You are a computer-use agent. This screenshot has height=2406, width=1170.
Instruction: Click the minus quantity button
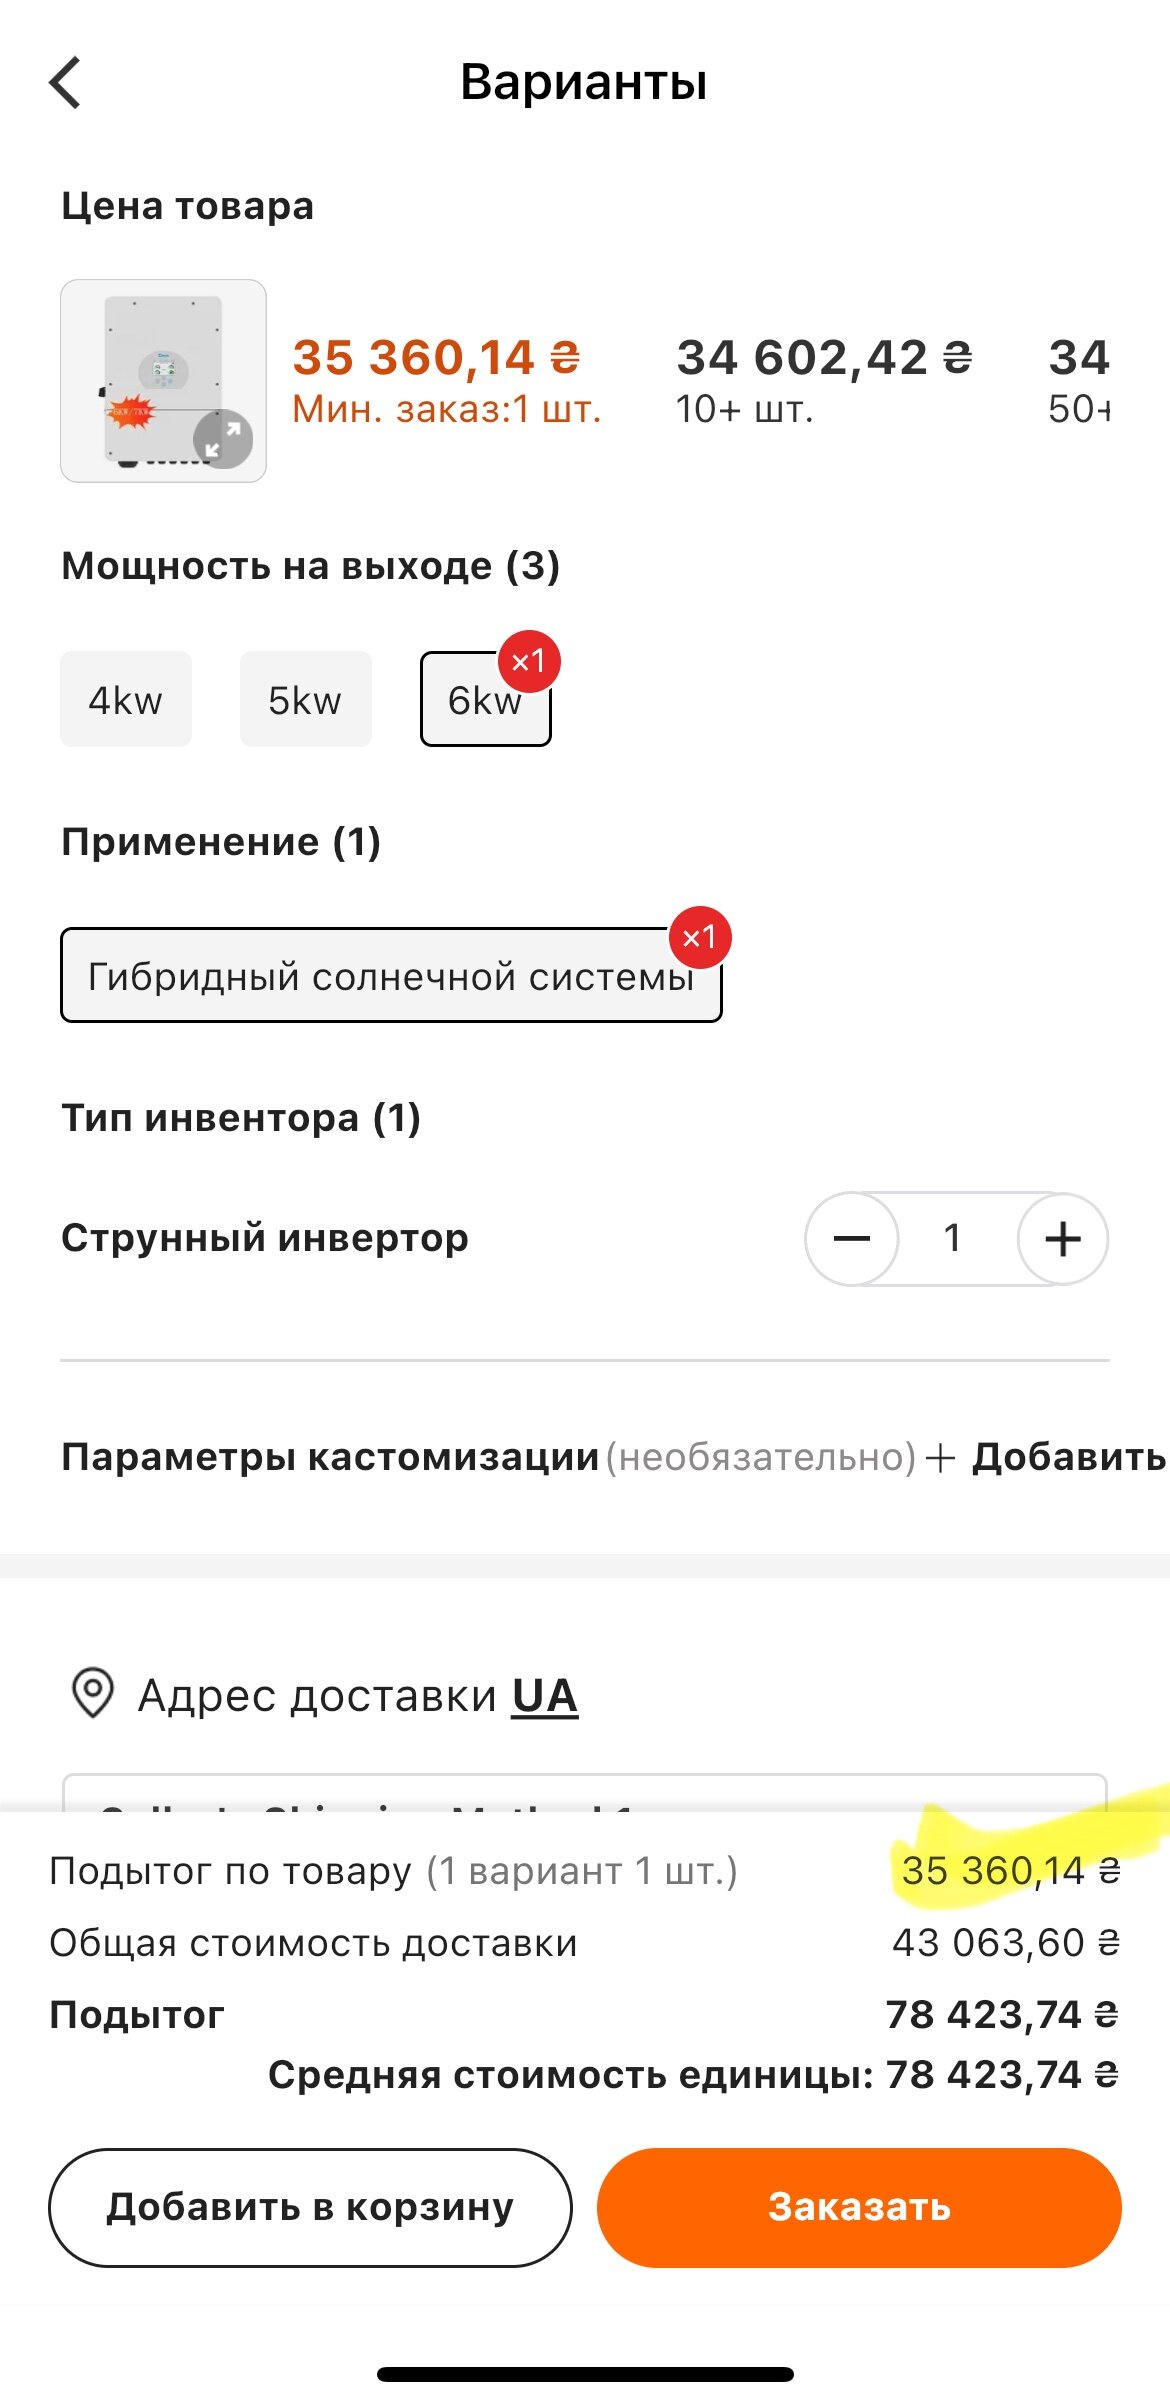(852, 1238)
